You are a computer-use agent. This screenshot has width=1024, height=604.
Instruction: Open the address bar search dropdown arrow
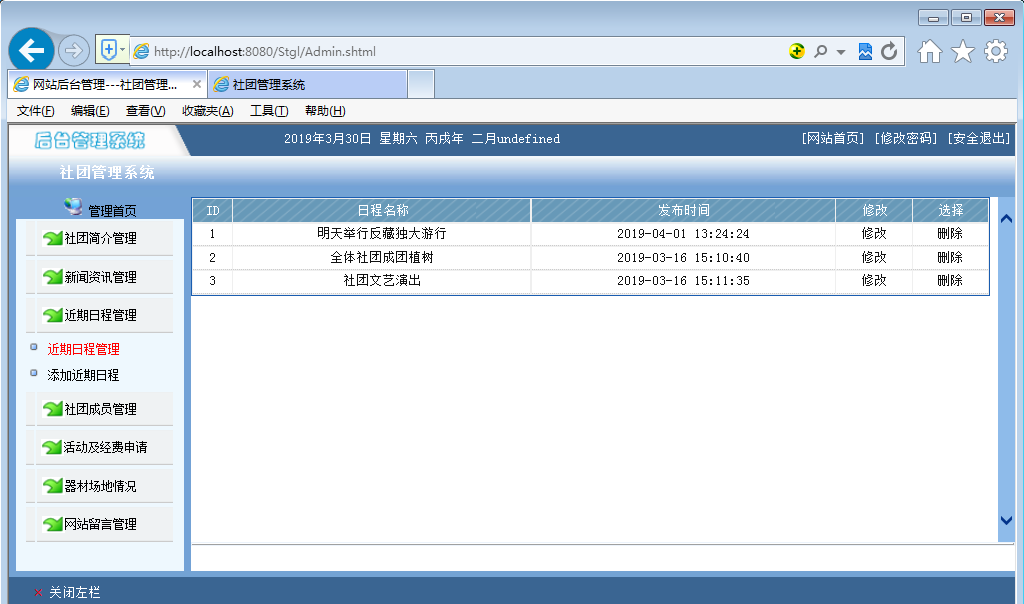pos(840,52)
